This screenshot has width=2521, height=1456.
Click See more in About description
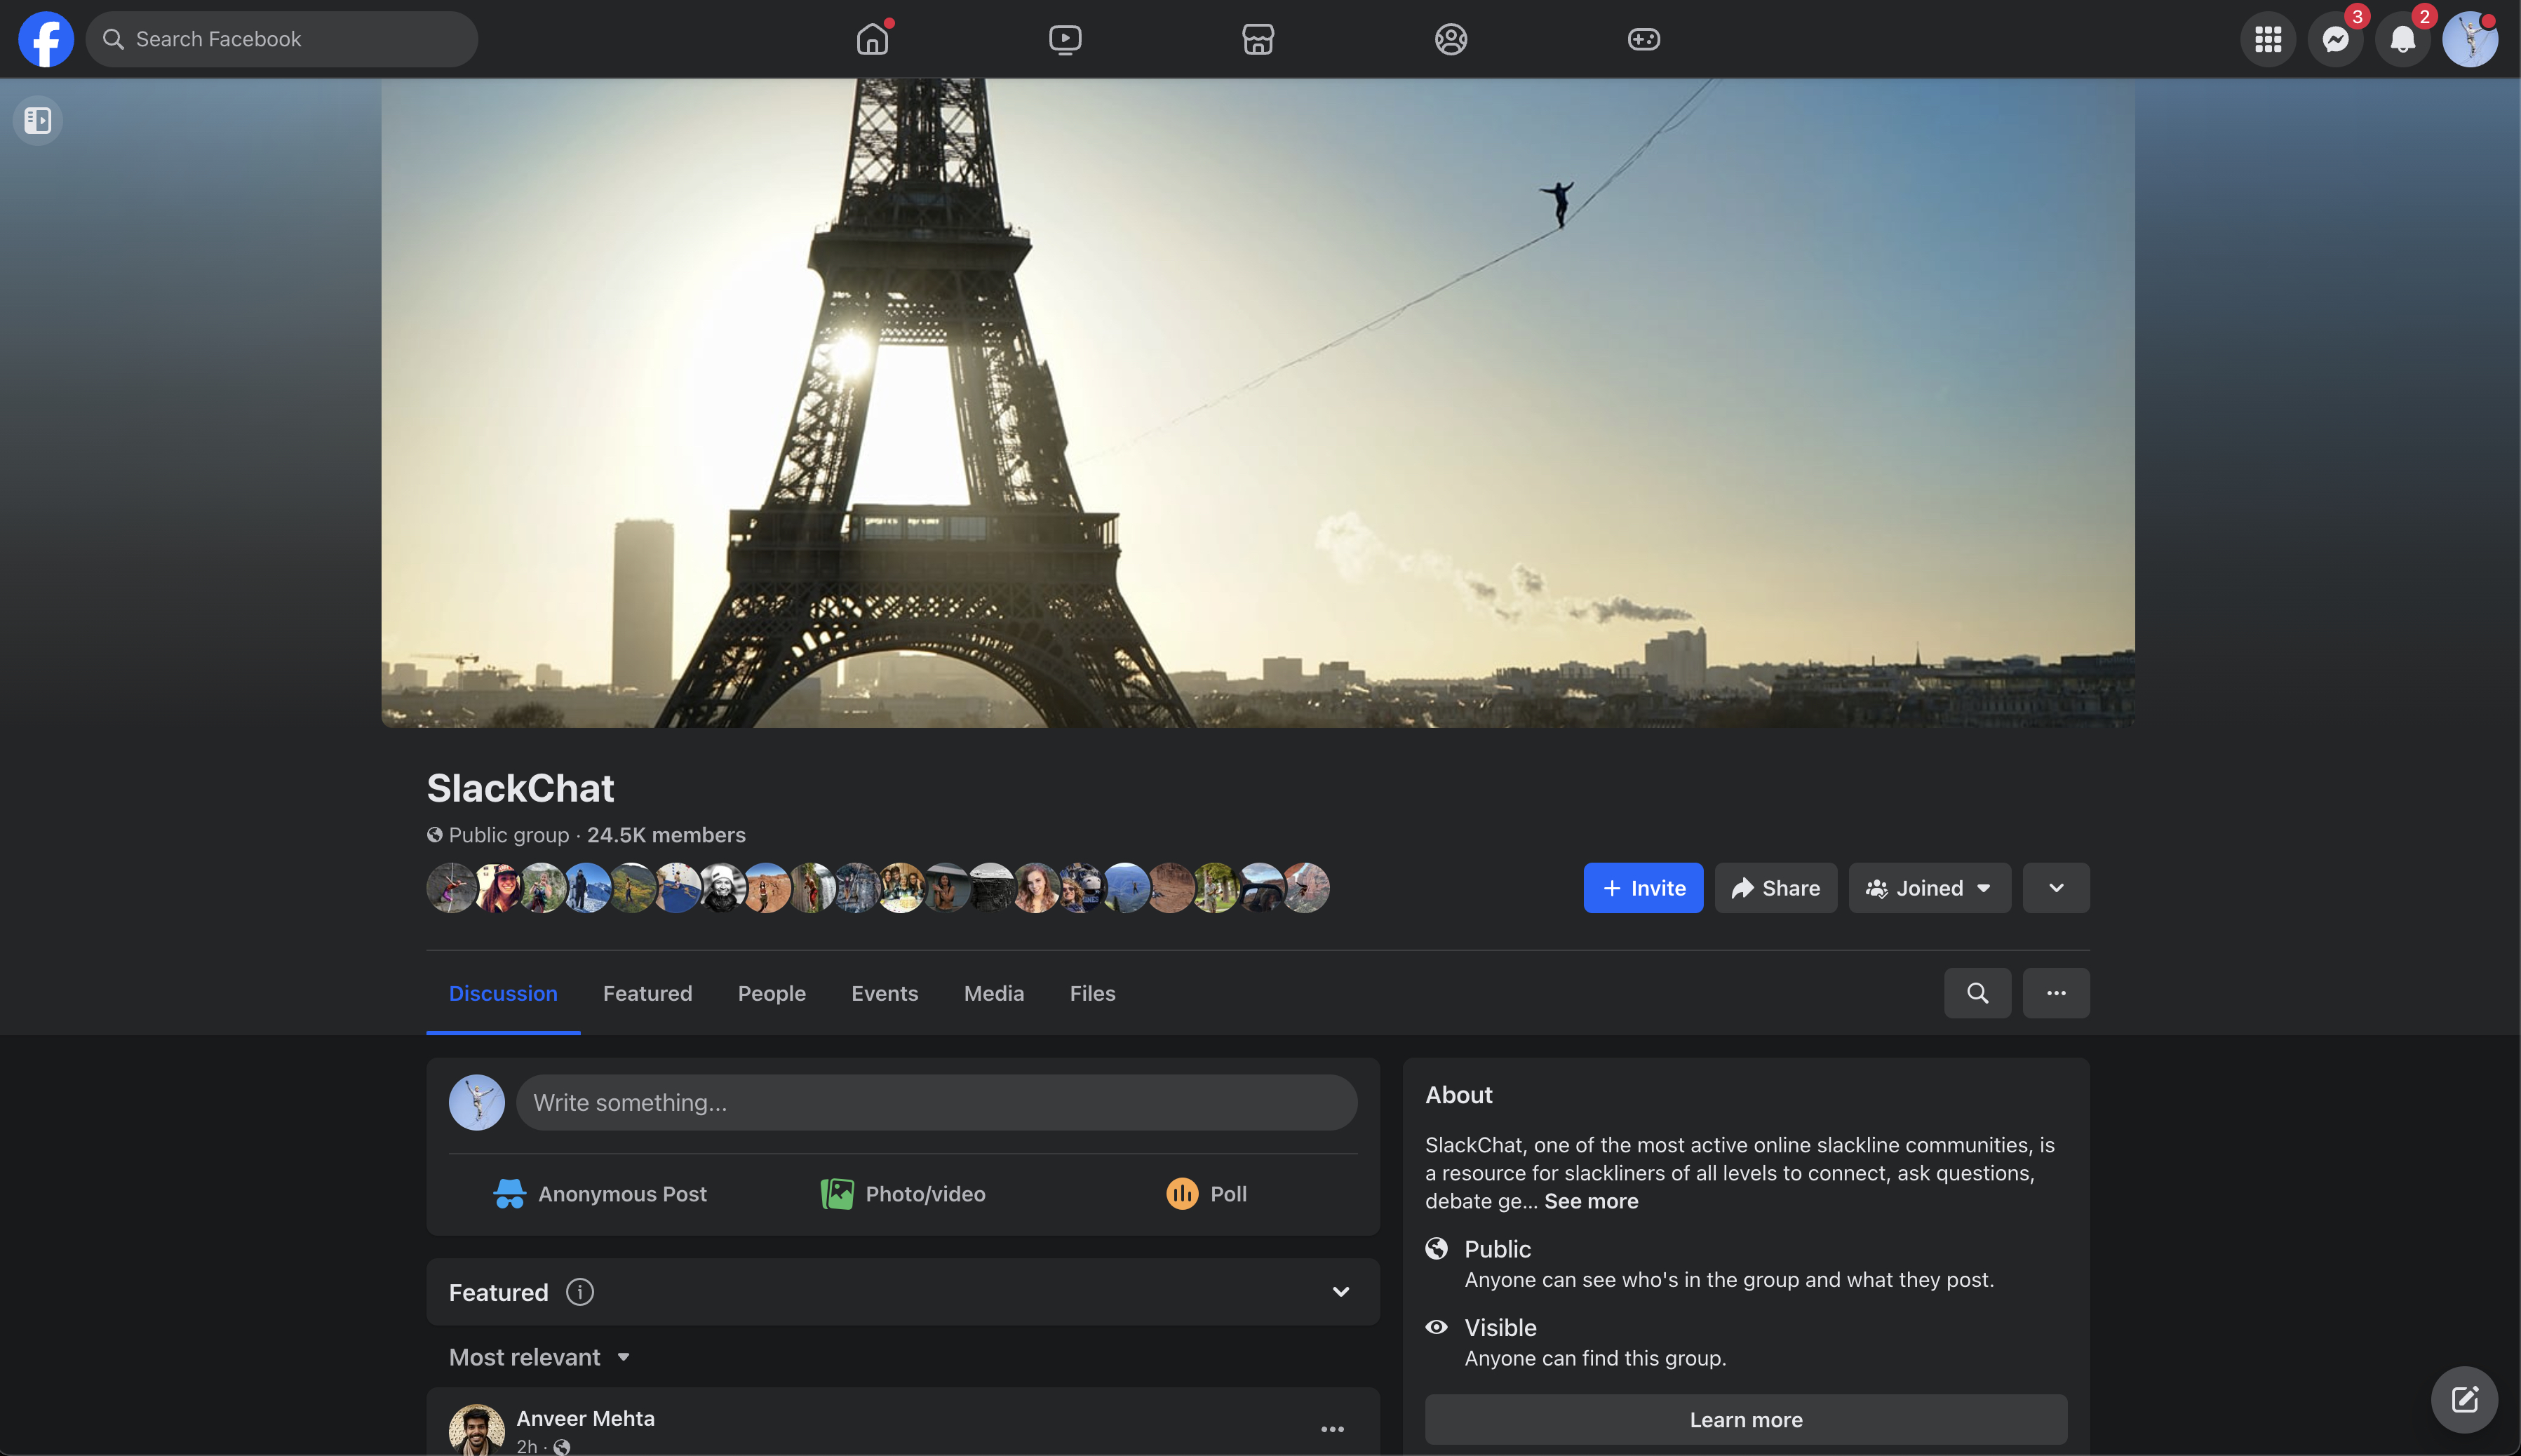(1590, 1201)
